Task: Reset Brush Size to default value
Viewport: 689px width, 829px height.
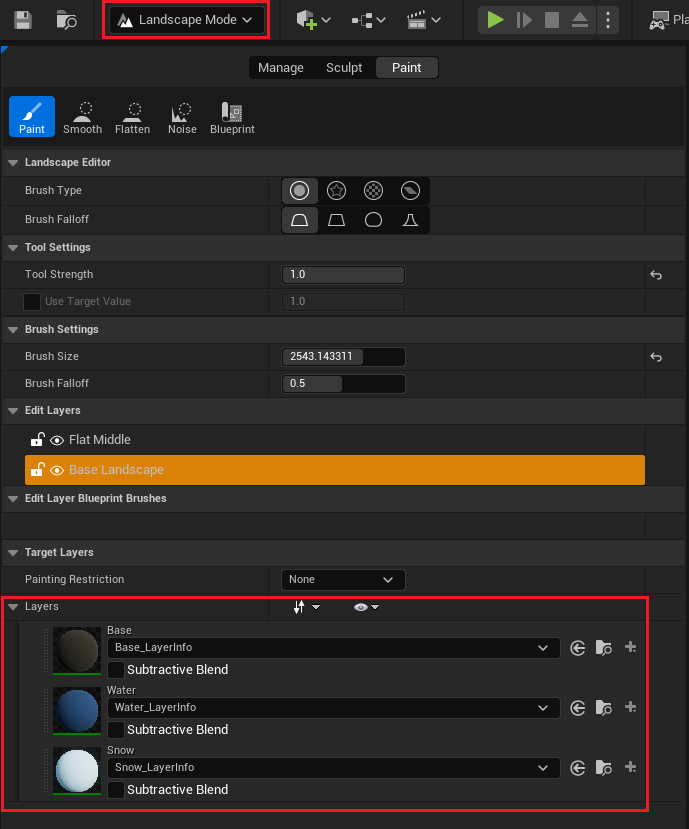Action: pos(656,357)
